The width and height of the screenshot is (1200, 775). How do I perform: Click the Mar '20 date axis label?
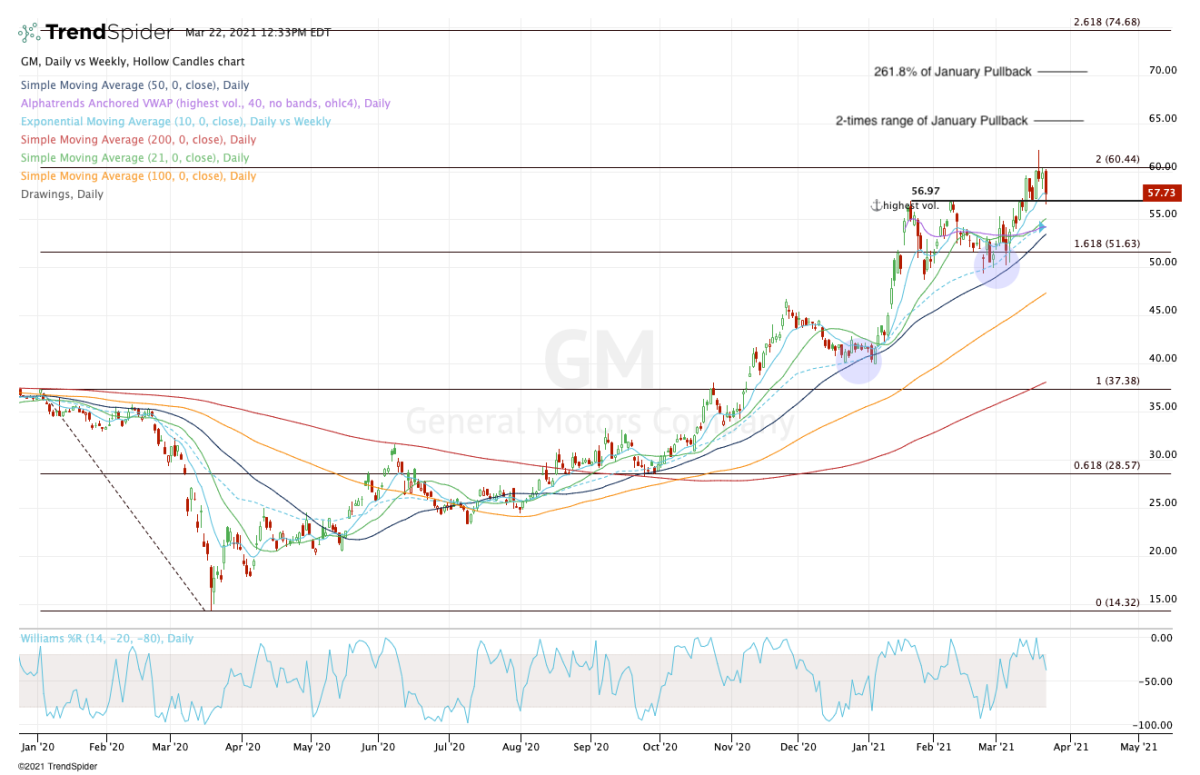click(171, 746)
